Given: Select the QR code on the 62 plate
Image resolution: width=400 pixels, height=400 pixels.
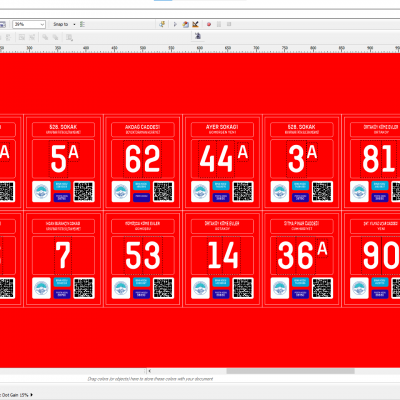Looking at the screenshot, I should (163, 192).
